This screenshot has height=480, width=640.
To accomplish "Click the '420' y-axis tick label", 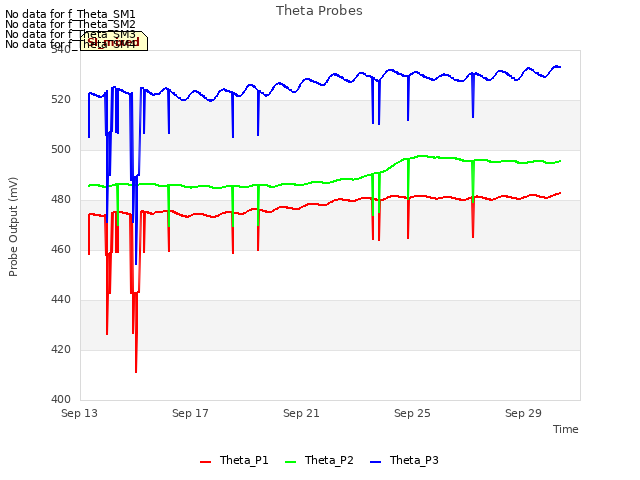I will (61, 349).
